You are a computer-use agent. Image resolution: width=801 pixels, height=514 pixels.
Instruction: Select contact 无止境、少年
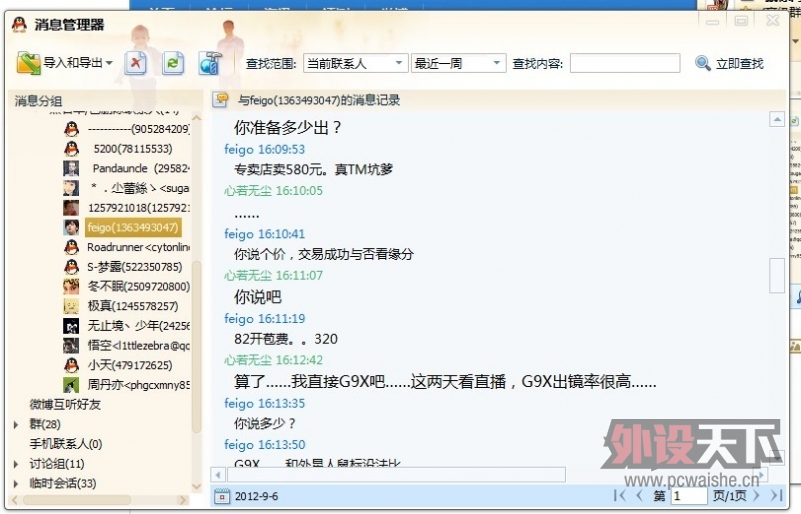pyautogui.click(x=138, y=325)
